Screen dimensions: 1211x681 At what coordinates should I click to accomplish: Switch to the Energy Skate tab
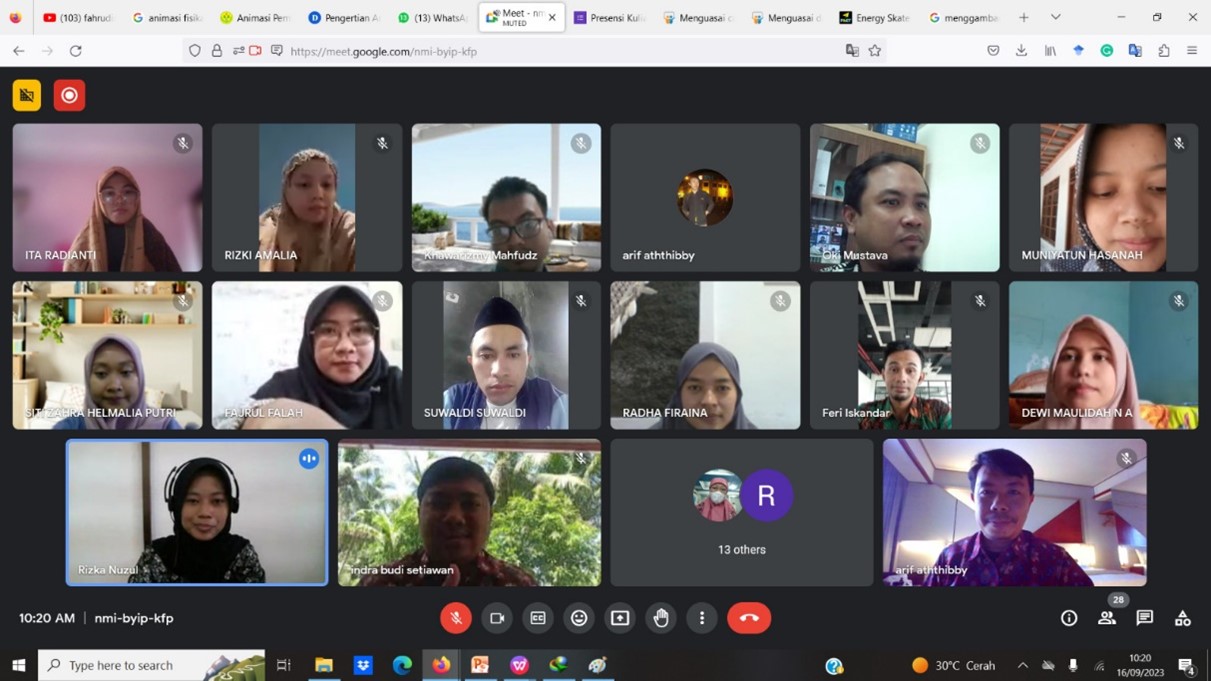point(874,17)
